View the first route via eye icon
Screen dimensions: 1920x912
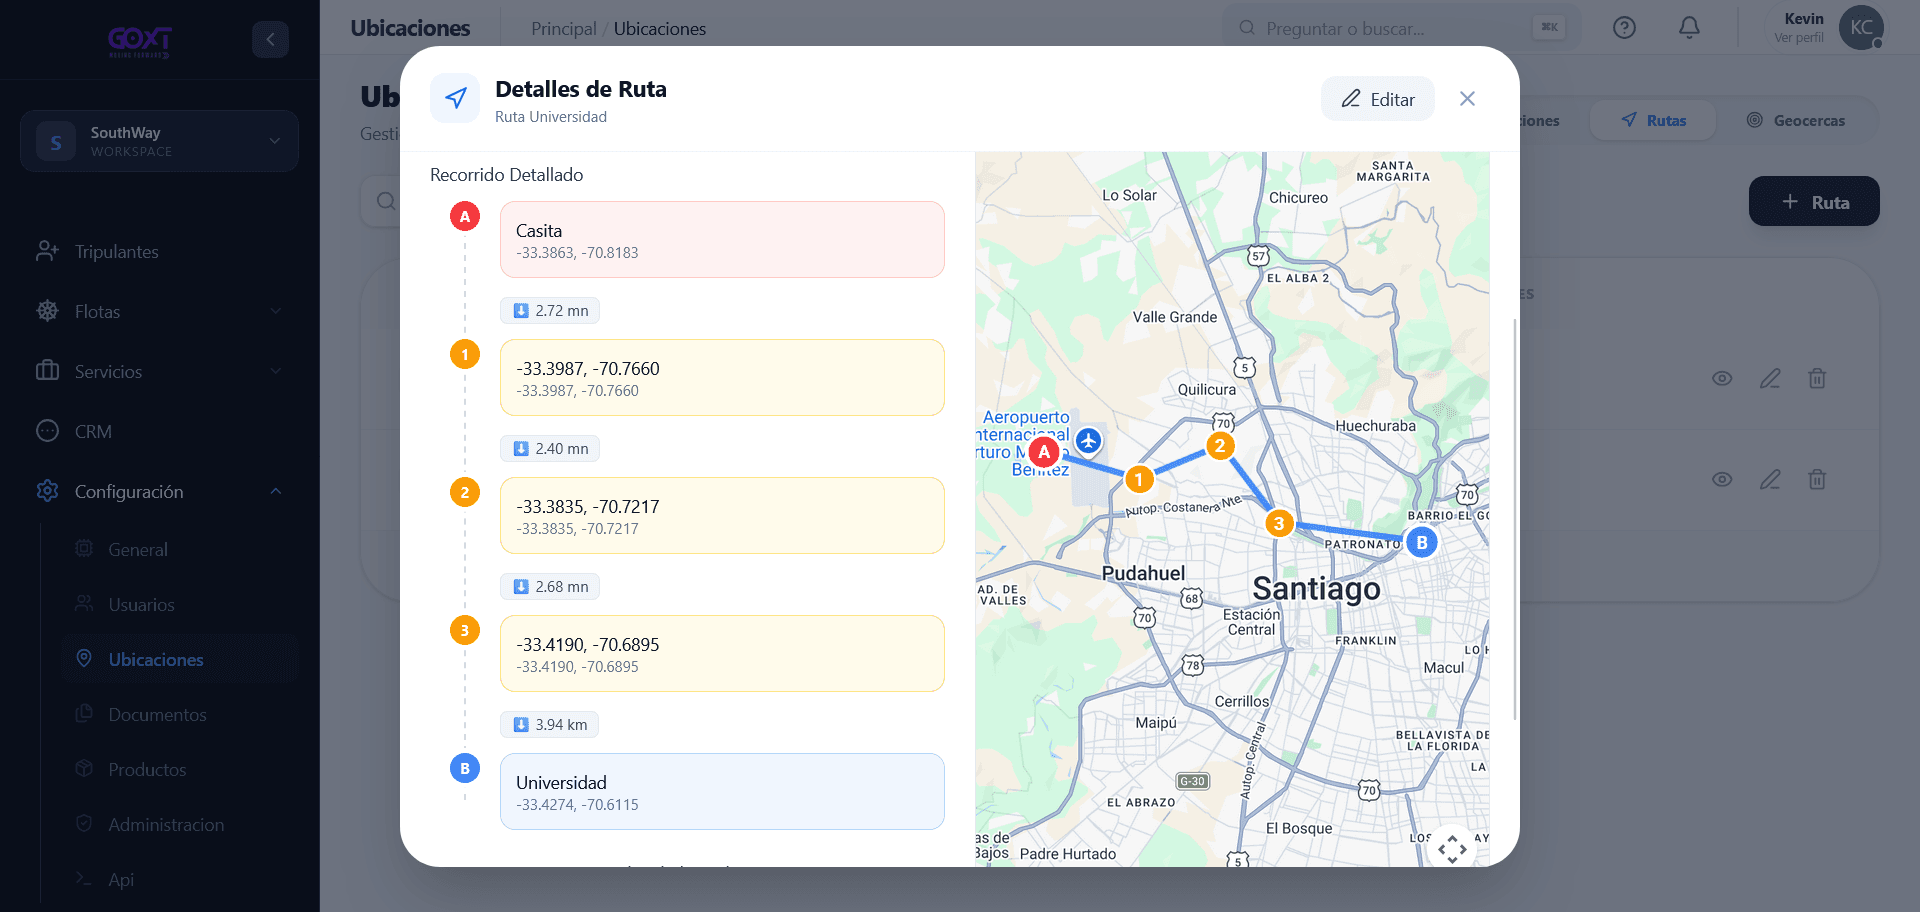pos(1722,379)
